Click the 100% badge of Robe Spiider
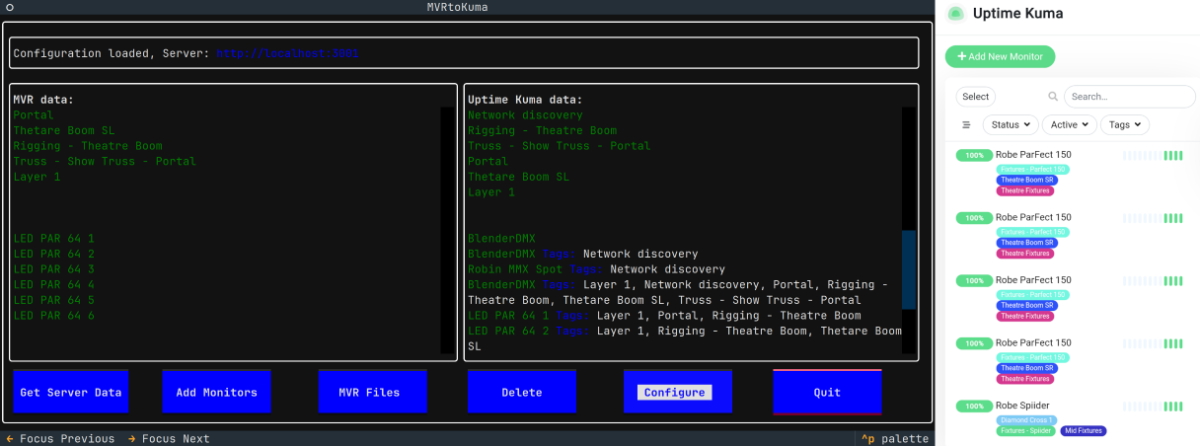1200x446 pixels. (x=973, y=406)
